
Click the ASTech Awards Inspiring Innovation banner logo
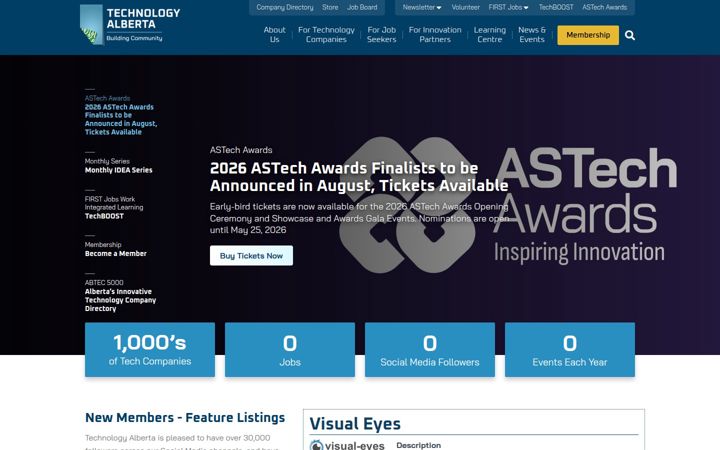point(508,205)
